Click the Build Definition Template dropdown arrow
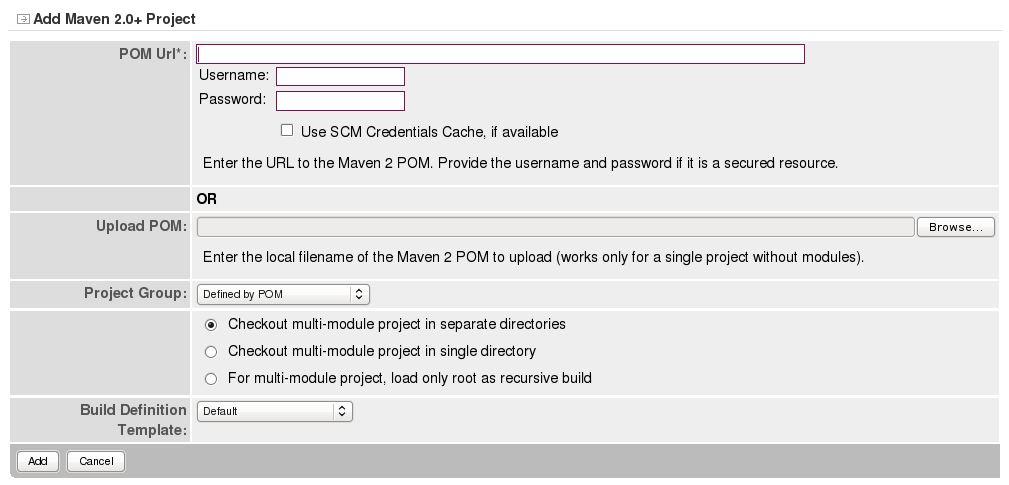Viewport: 1009px width, 485px height. coord(343,411)
